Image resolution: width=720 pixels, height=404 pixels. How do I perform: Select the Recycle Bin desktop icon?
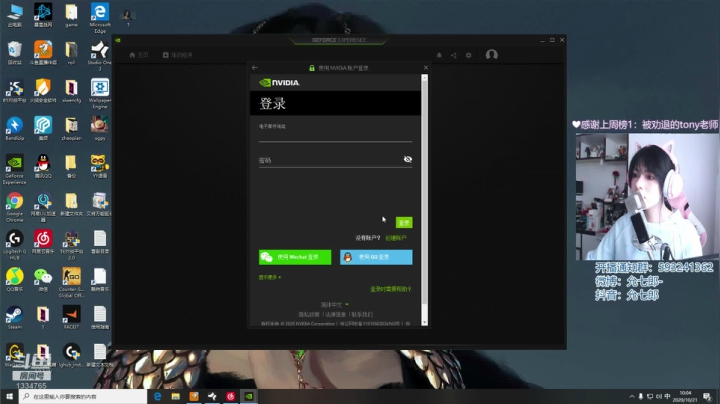[x=15, y=53]
